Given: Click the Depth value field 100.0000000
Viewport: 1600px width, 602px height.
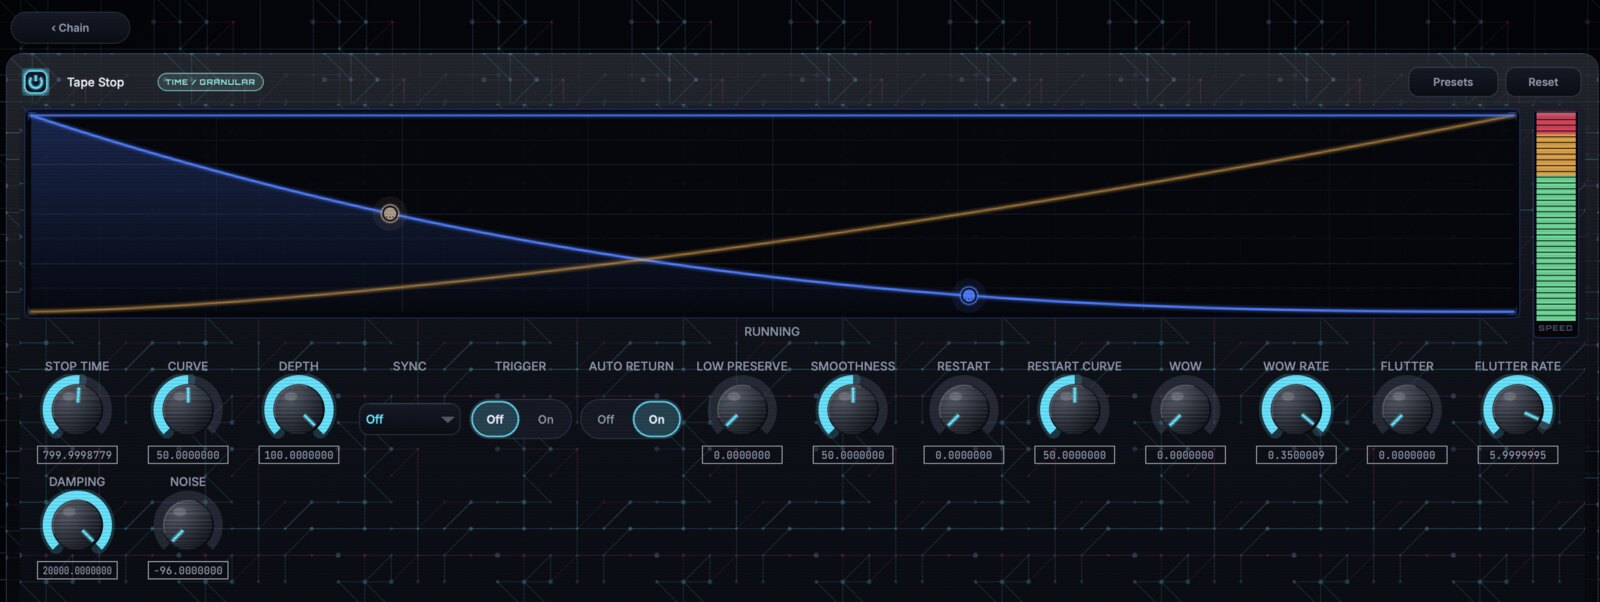Looking at the screenshot, I should [299, 455].
